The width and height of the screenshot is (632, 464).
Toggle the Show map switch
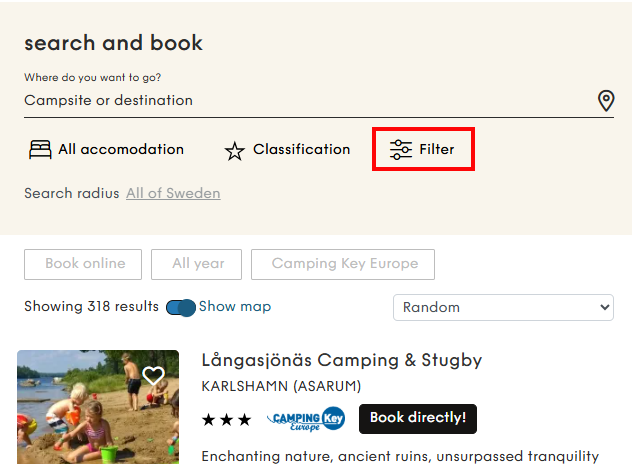pos(181,307)
